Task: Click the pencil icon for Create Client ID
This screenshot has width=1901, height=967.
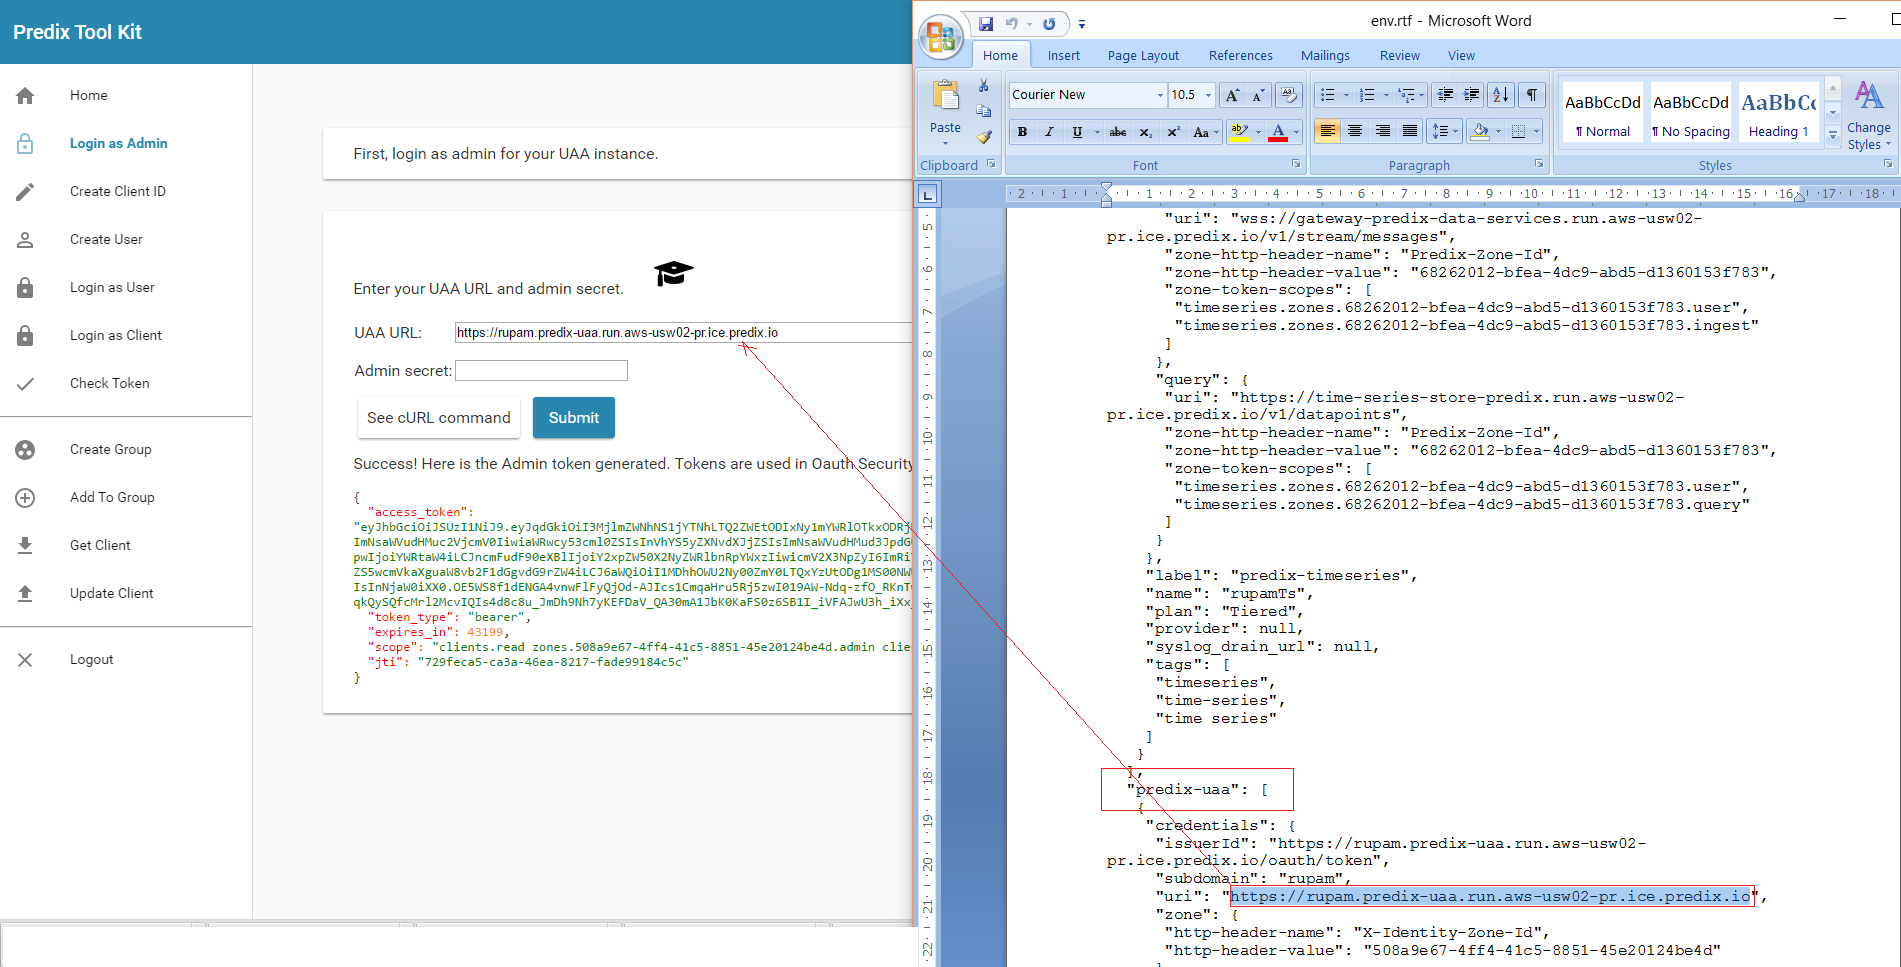Action: tap(25, 192)
